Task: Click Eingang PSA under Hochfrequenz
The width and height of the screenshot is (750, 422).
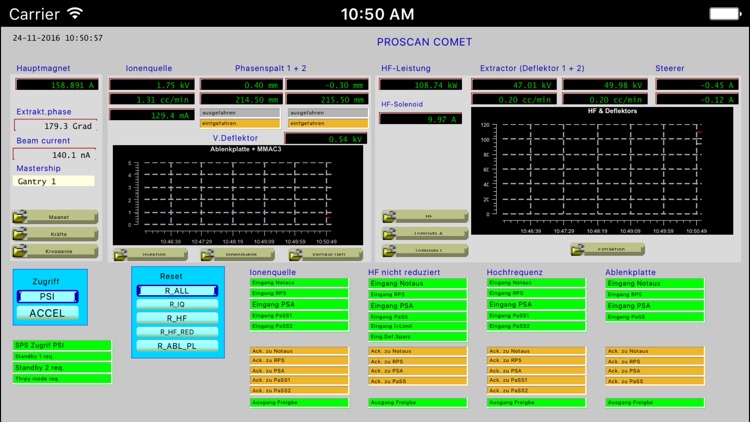Action: [x=536, y=304]
